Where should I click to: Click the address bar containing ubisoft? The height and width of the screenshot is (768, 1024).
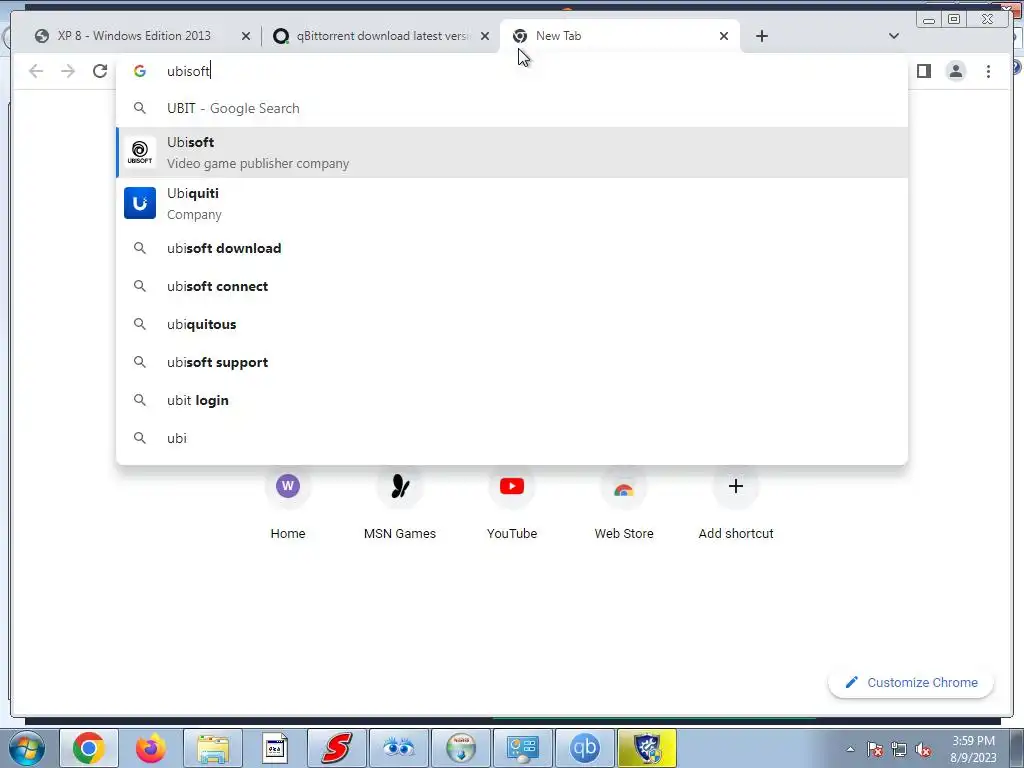511,71
